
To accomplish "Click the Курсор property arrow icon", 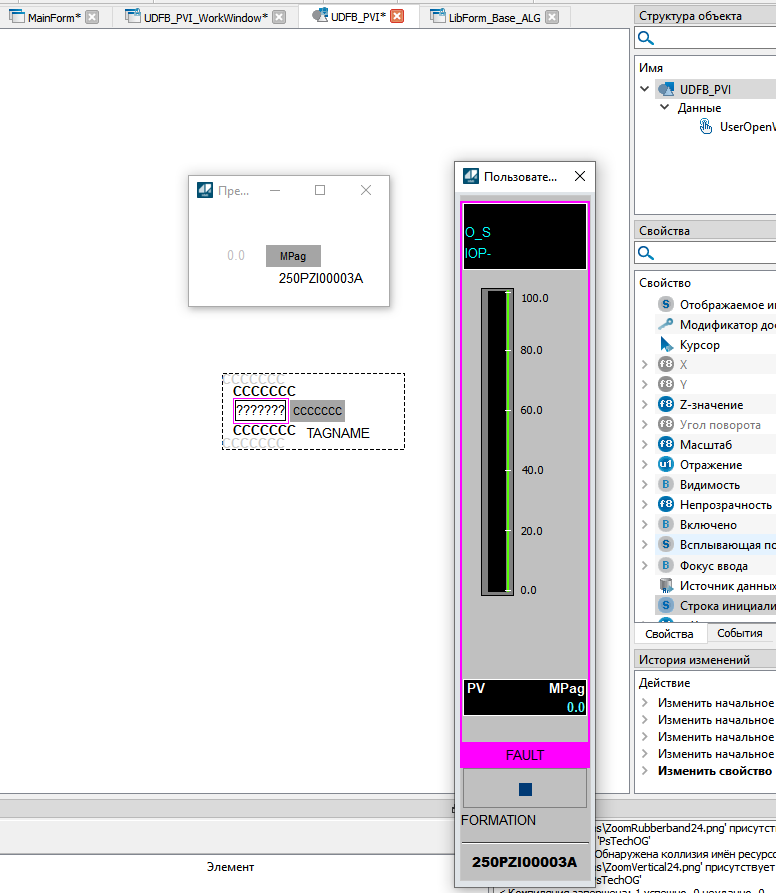I will tap(665, 344).
